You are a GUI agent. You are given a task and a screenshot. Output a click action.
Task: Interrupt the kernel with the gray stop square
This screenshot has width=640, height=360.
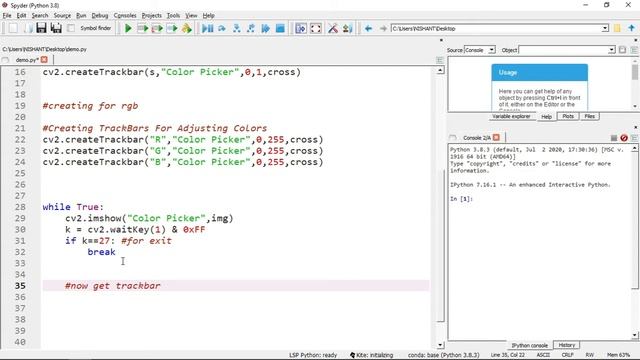613,138
